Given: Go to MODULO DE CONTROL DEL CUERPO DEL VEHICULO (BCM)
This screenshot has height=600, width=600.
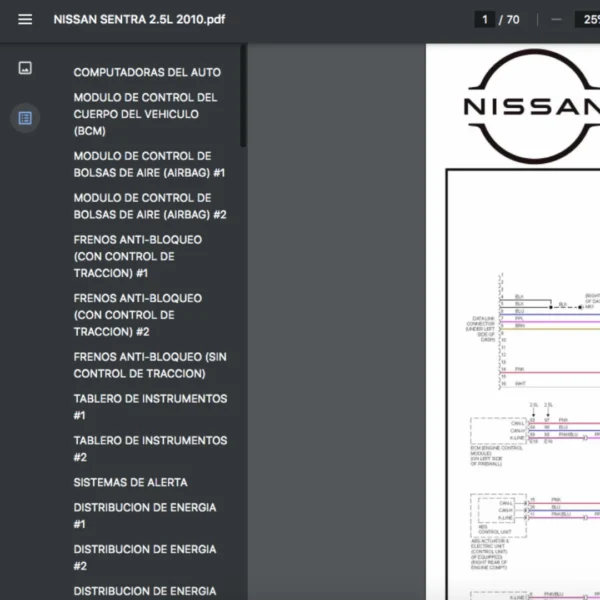Looking at the screenshot, I should point(145,114).
